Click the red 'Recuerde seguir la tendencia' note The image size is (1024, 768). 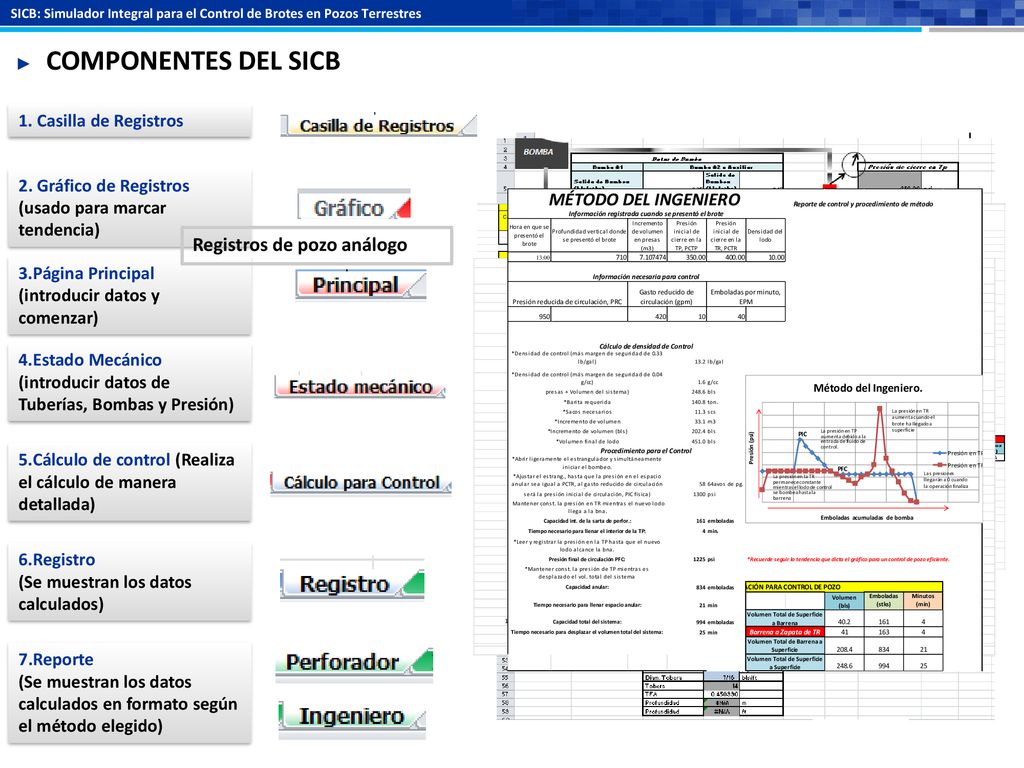[848, 559]
